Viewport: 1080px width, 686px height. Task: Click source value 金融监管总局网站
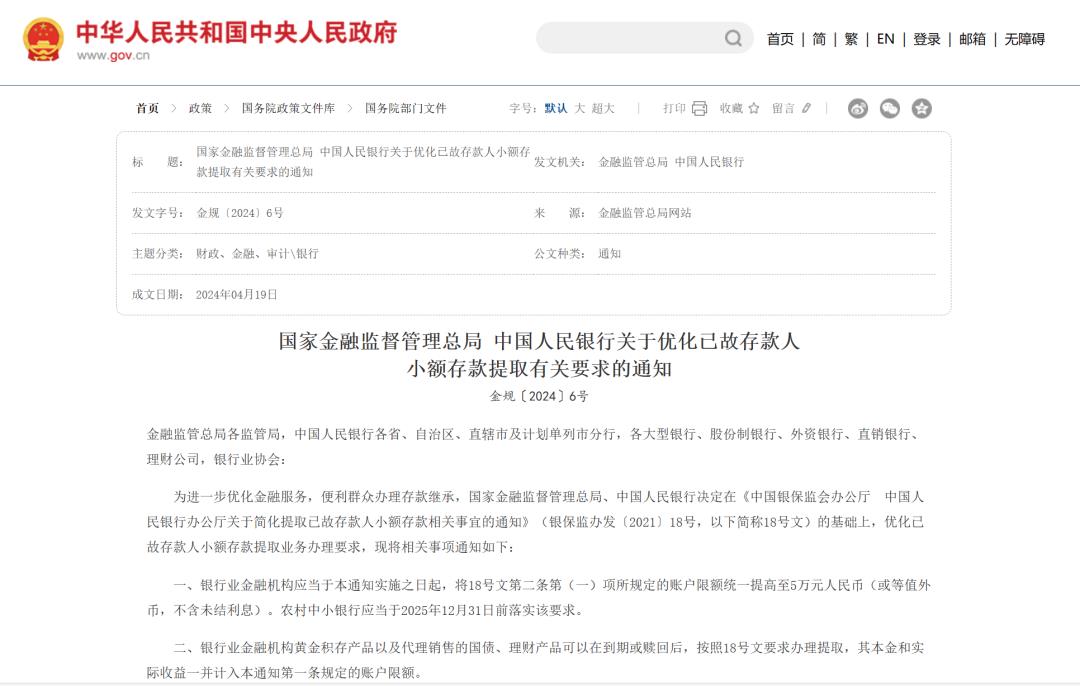[645, 213]
